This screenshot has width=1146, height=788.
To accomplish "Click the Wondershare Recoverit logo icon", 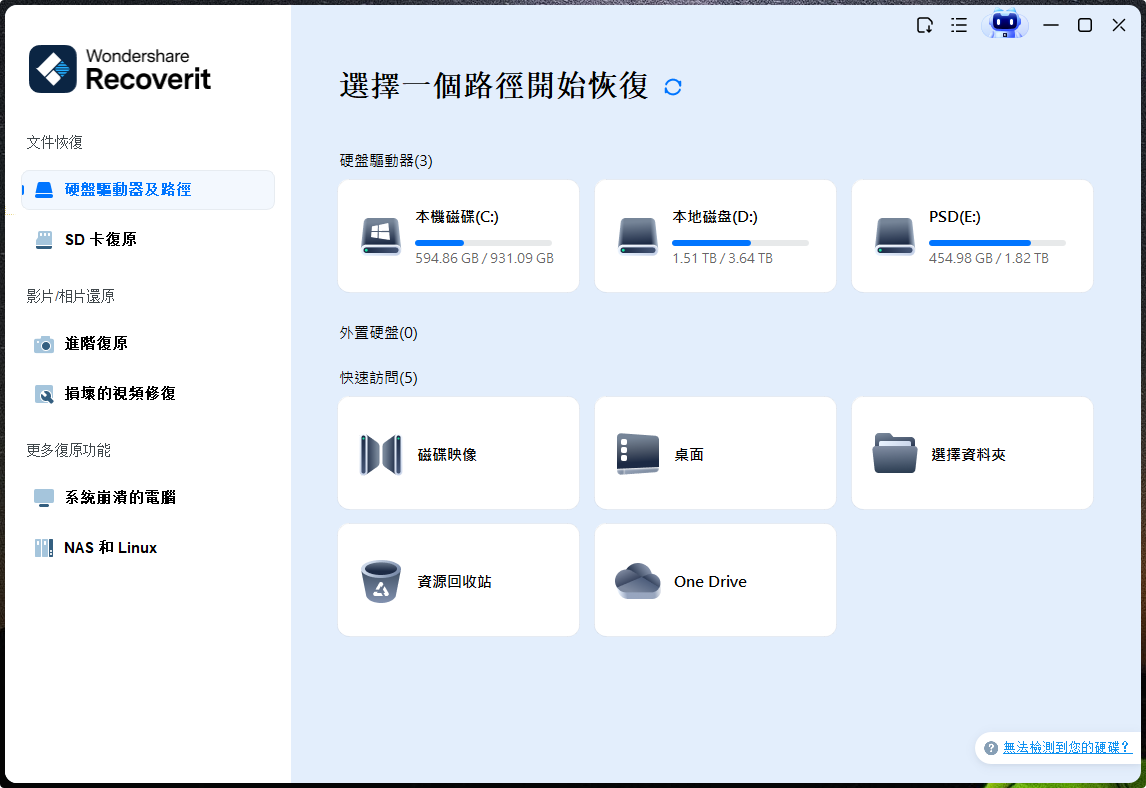I will coord(53,69).
